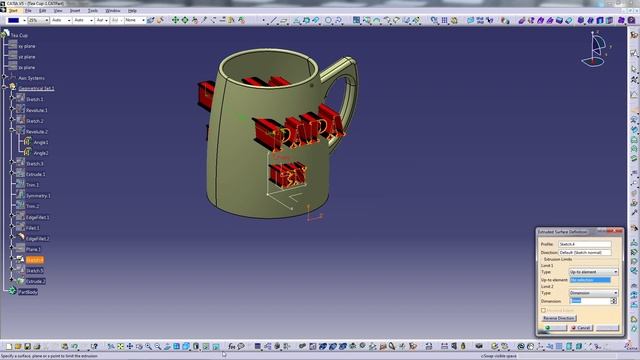Viewport: 640px width, 360px height.
Task: Click the Up-to element No selection field
Action: (590, 280)
